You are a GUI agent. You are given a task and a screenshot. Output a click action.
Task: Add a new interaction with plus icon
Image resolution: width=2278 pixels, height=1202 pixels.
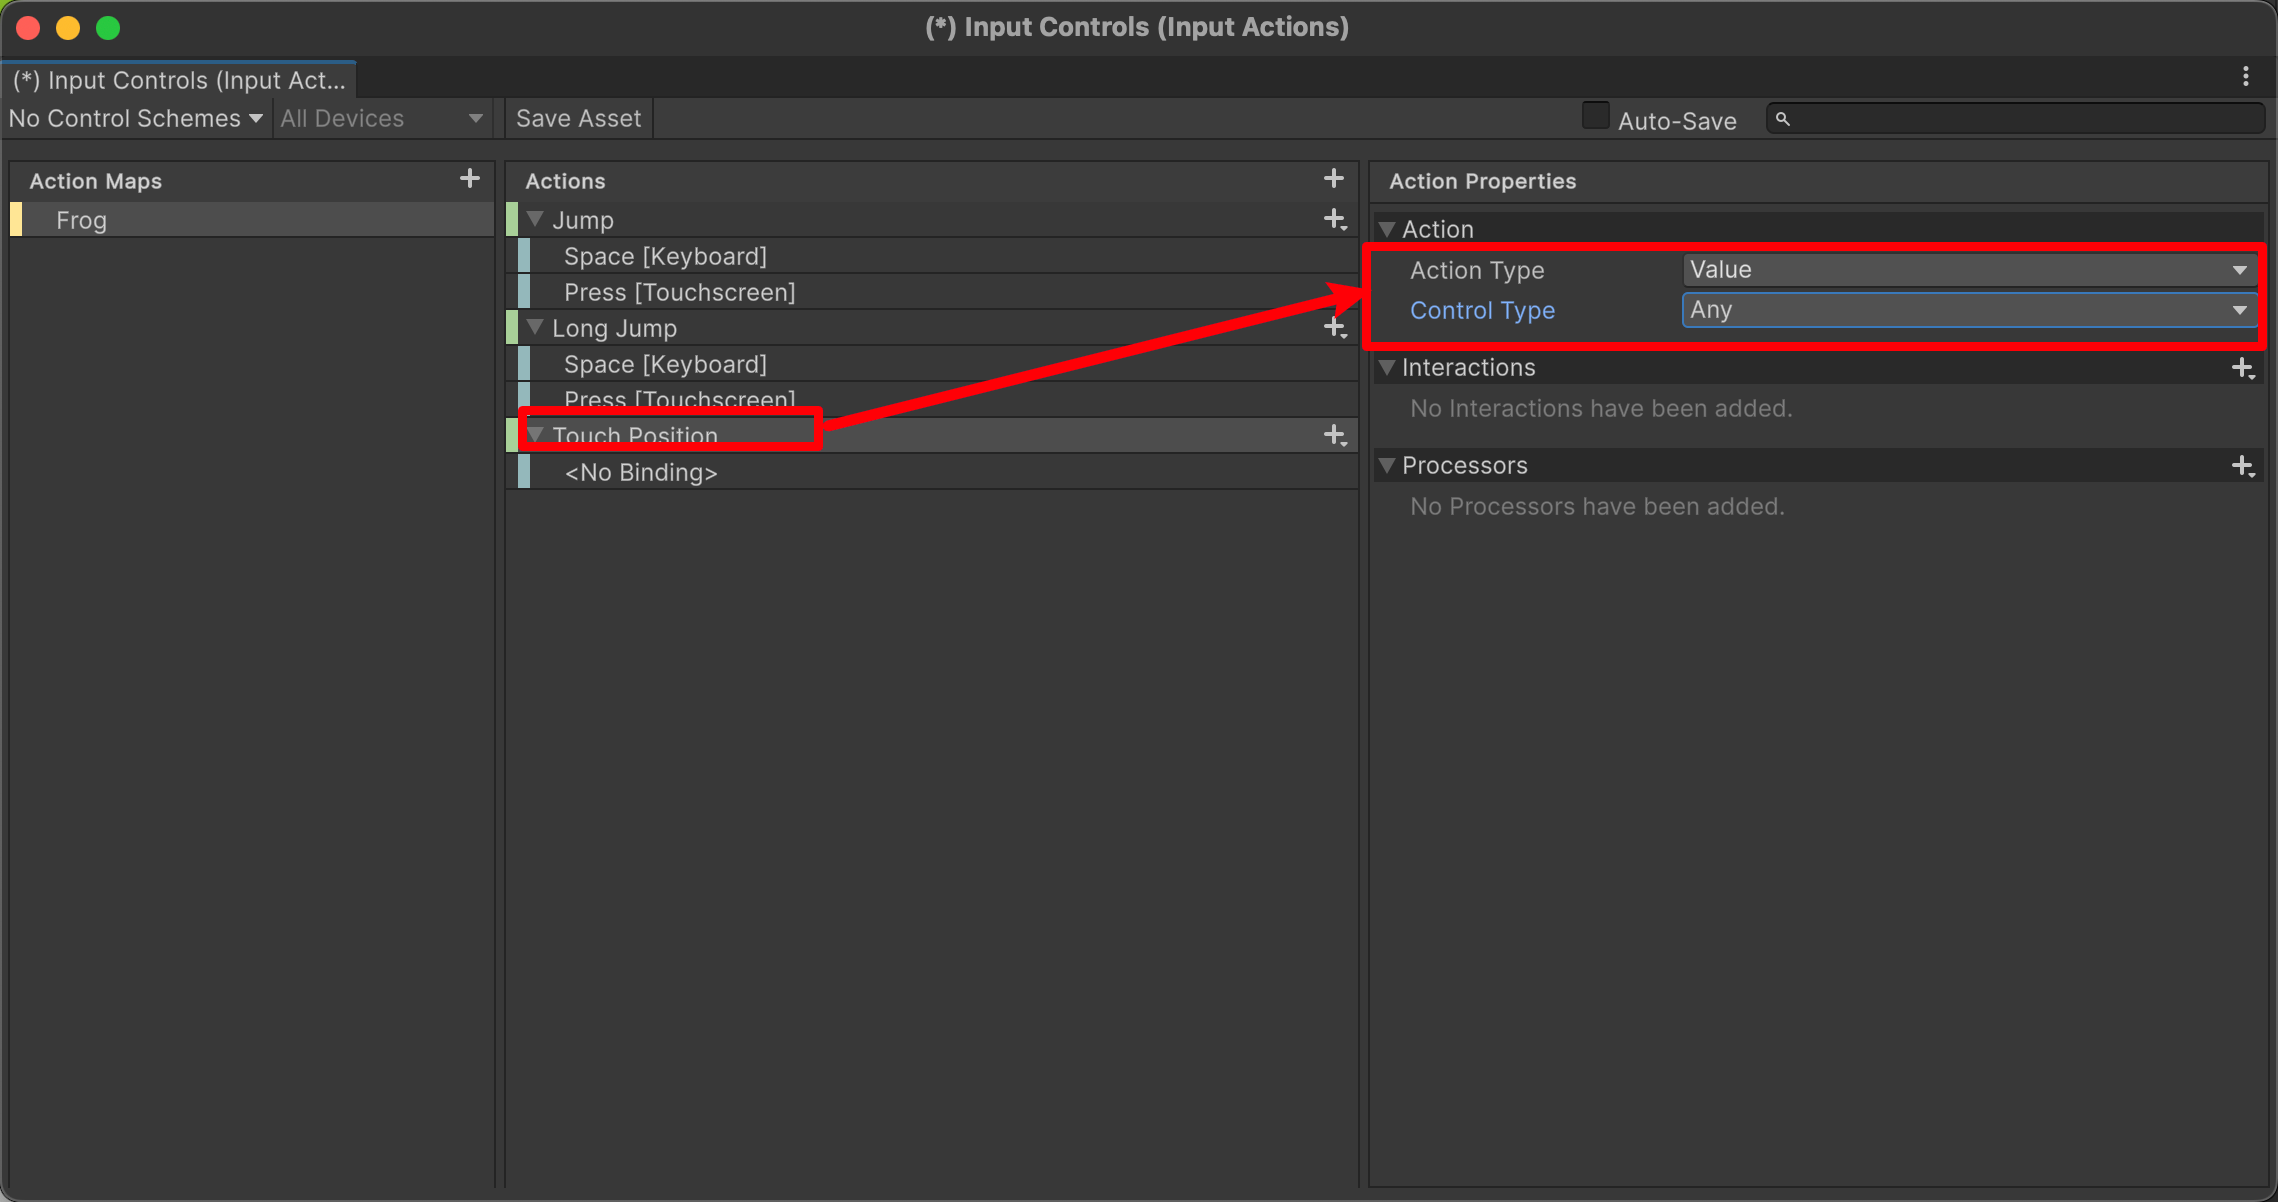[x=2243, y=368]
